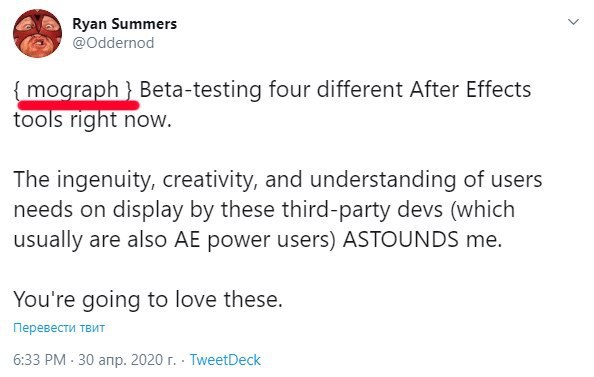Viewport: 594px width, 377px height.
Task: Click the 30 апр. 2020 г. date
Action: click(x=127, y=360)
